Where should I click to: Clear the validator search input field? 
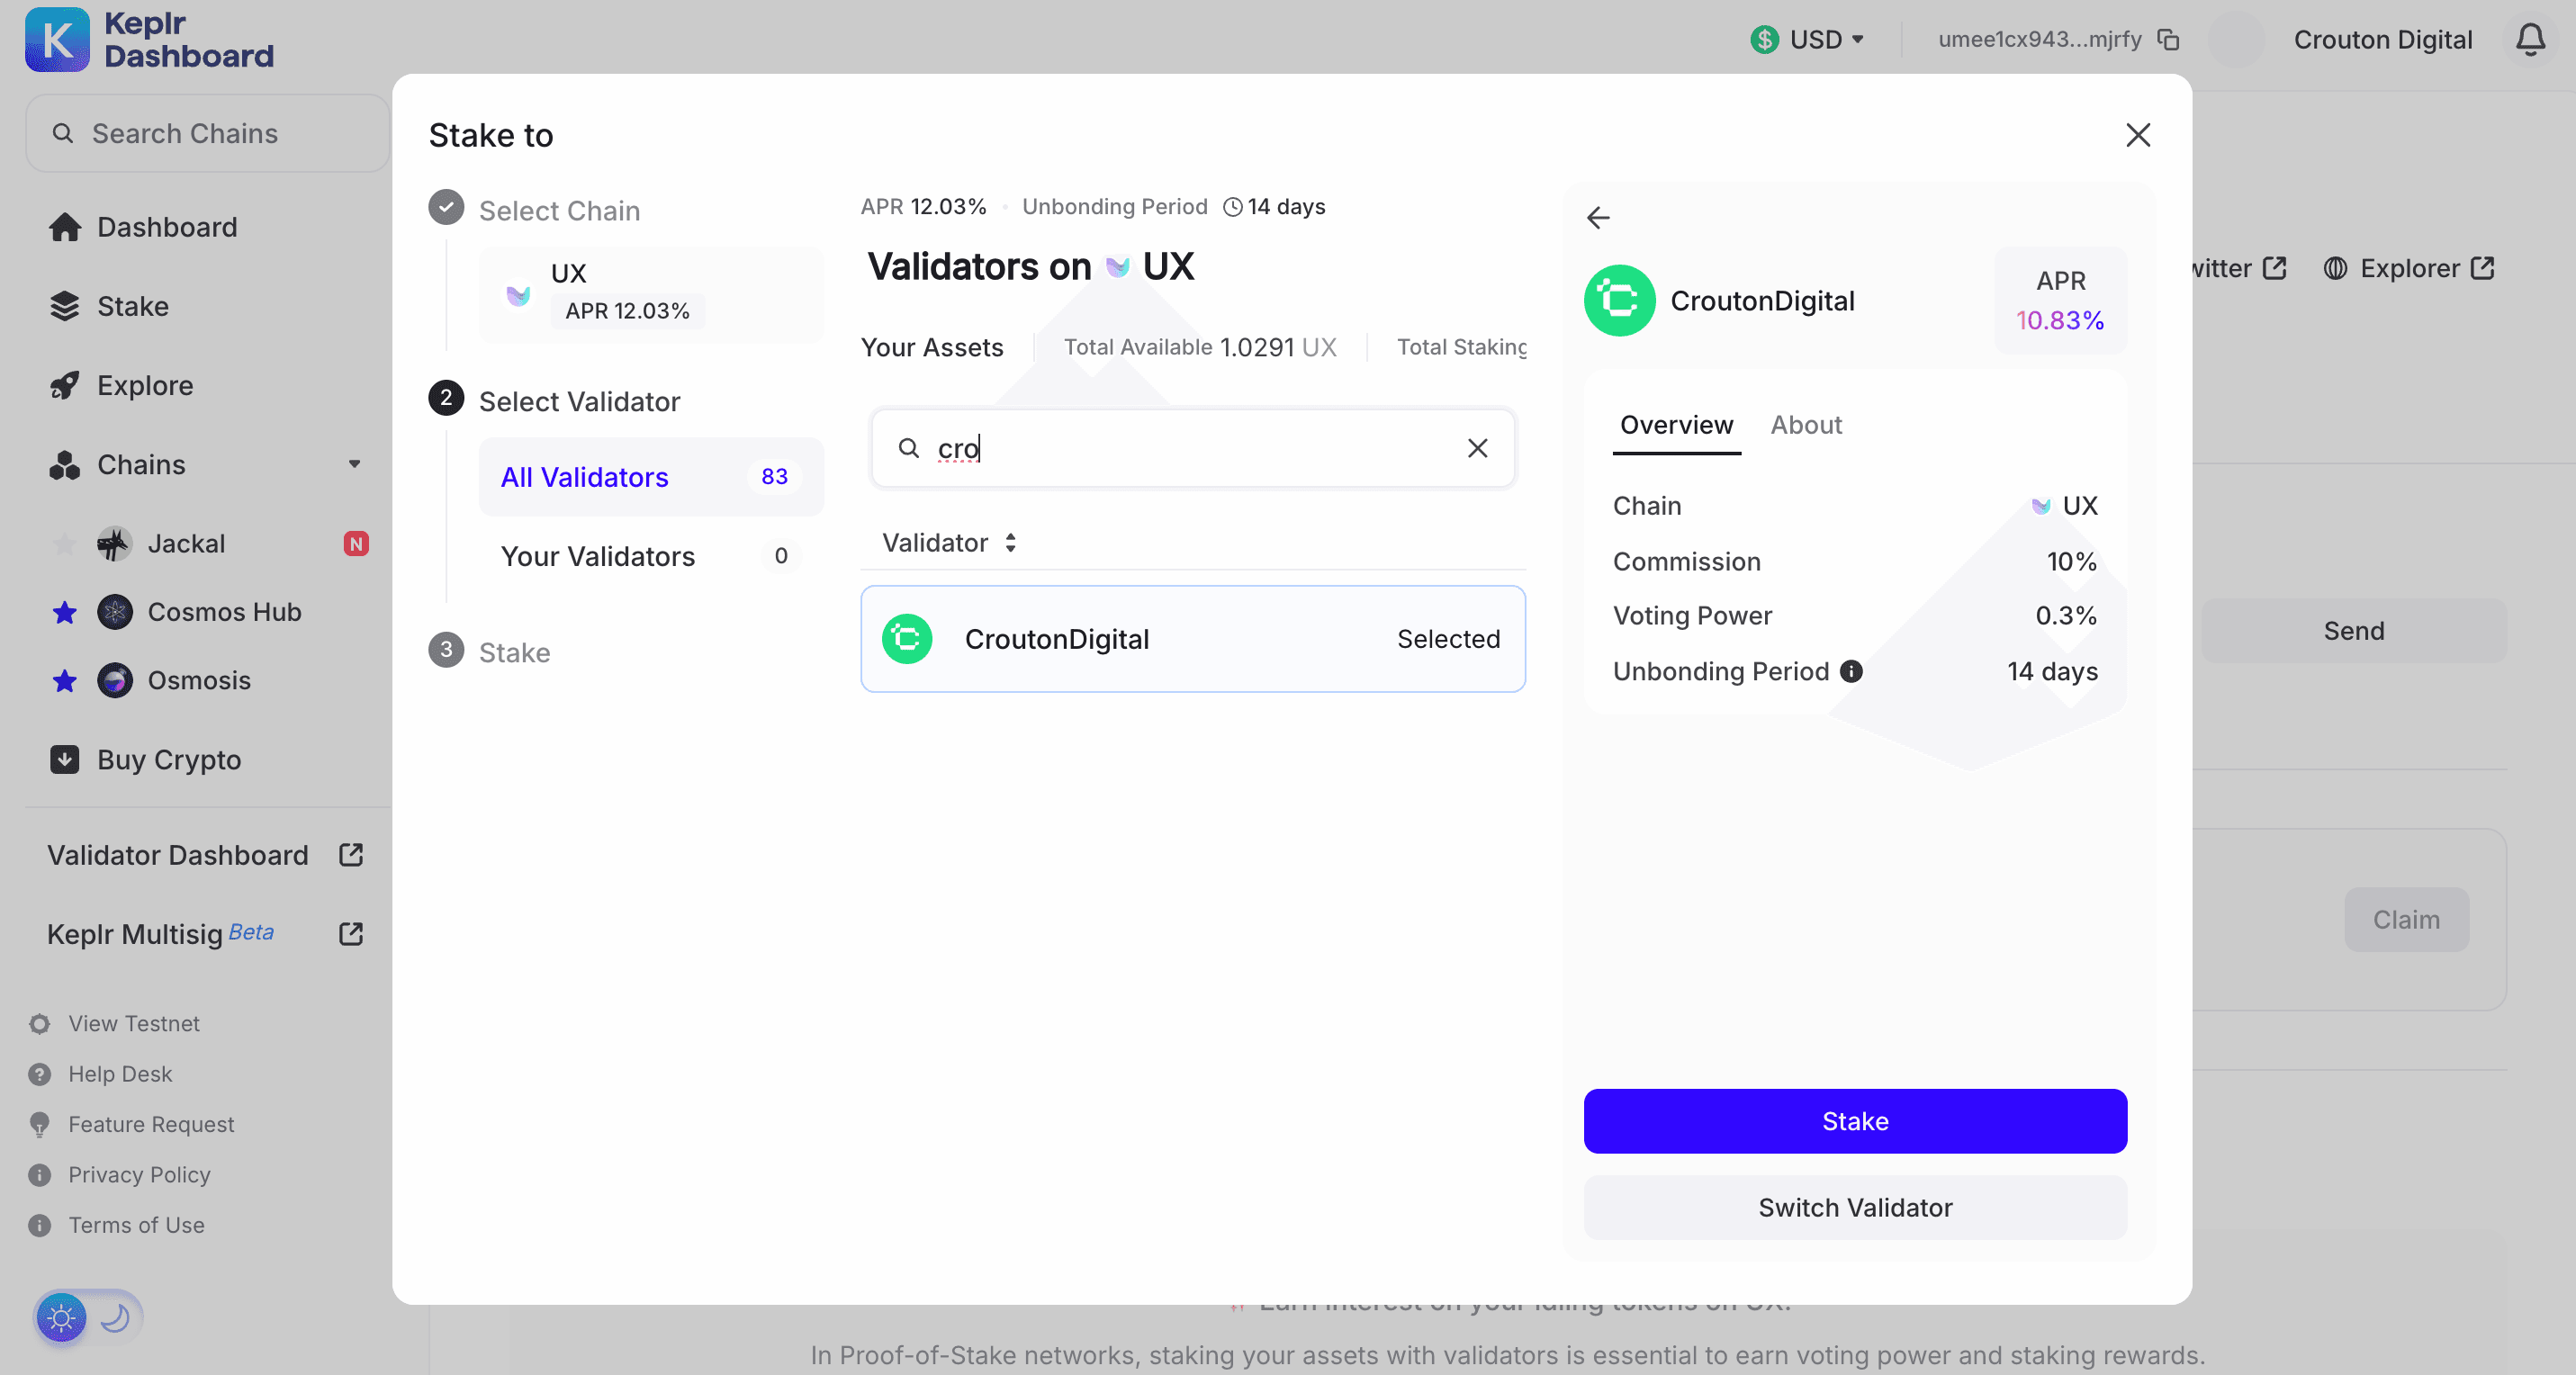[1477, 448]
